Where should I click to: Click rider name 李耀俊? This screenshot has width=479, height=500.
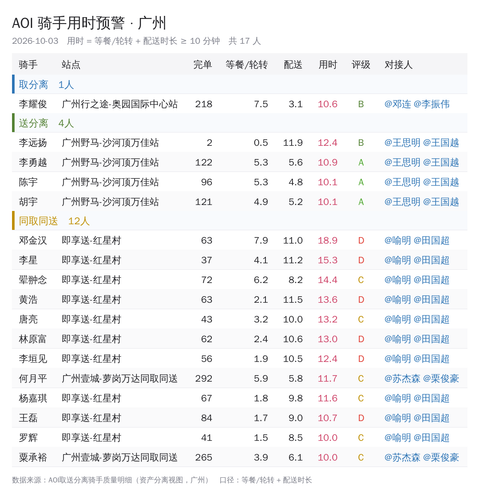click(33, 104)
